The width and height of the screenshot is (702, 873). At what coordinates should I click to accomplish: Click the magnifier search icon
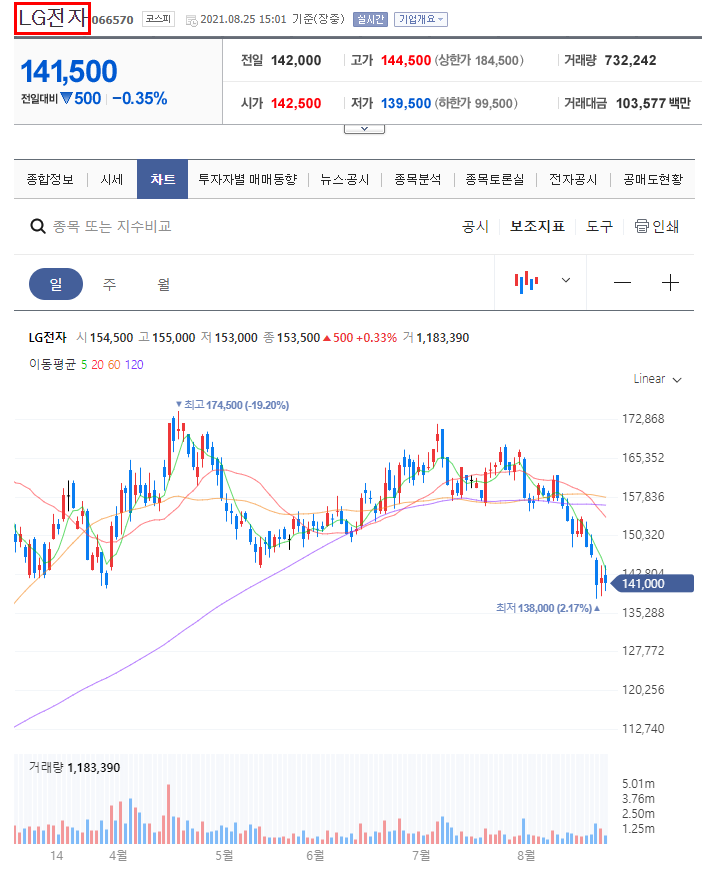(37, 226)
